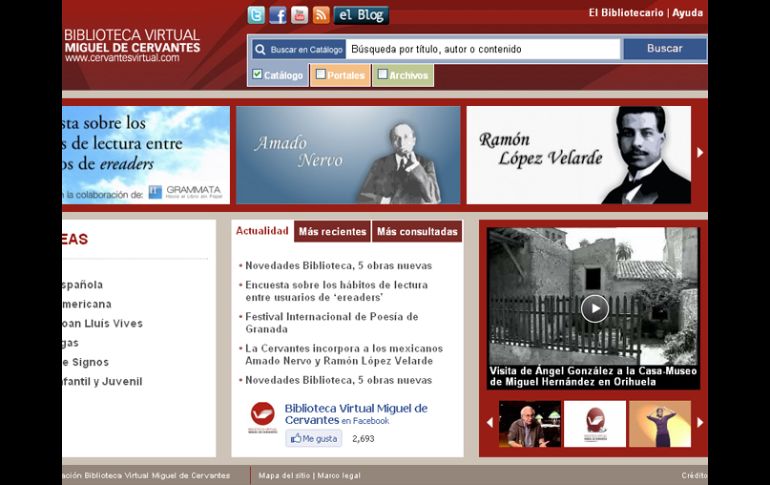Open el Blog icon link
770x485 pixels.
click(x=361, y=15)
